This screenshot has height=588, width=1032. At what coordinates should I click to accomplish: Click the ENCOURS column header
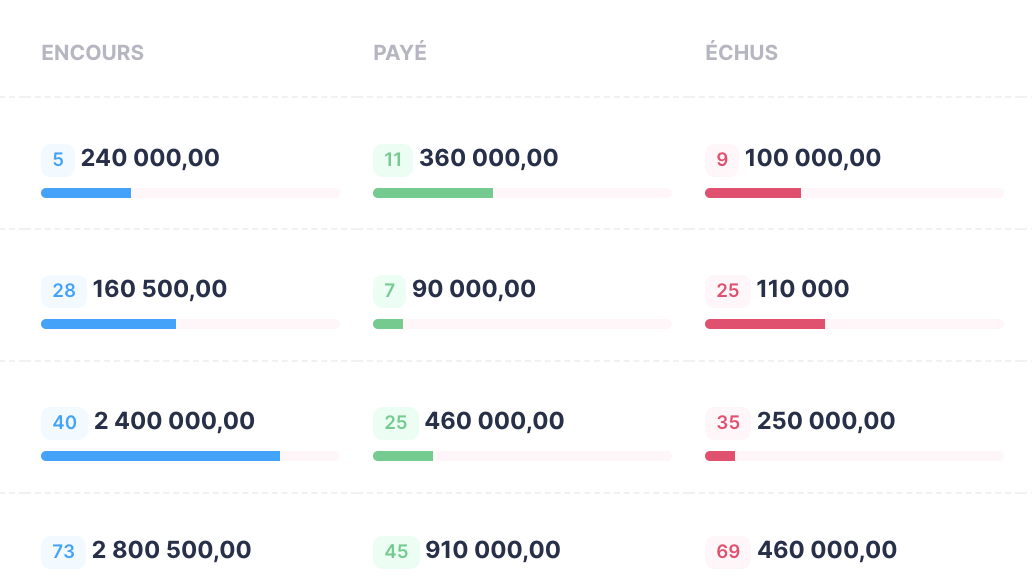(92, 53)
